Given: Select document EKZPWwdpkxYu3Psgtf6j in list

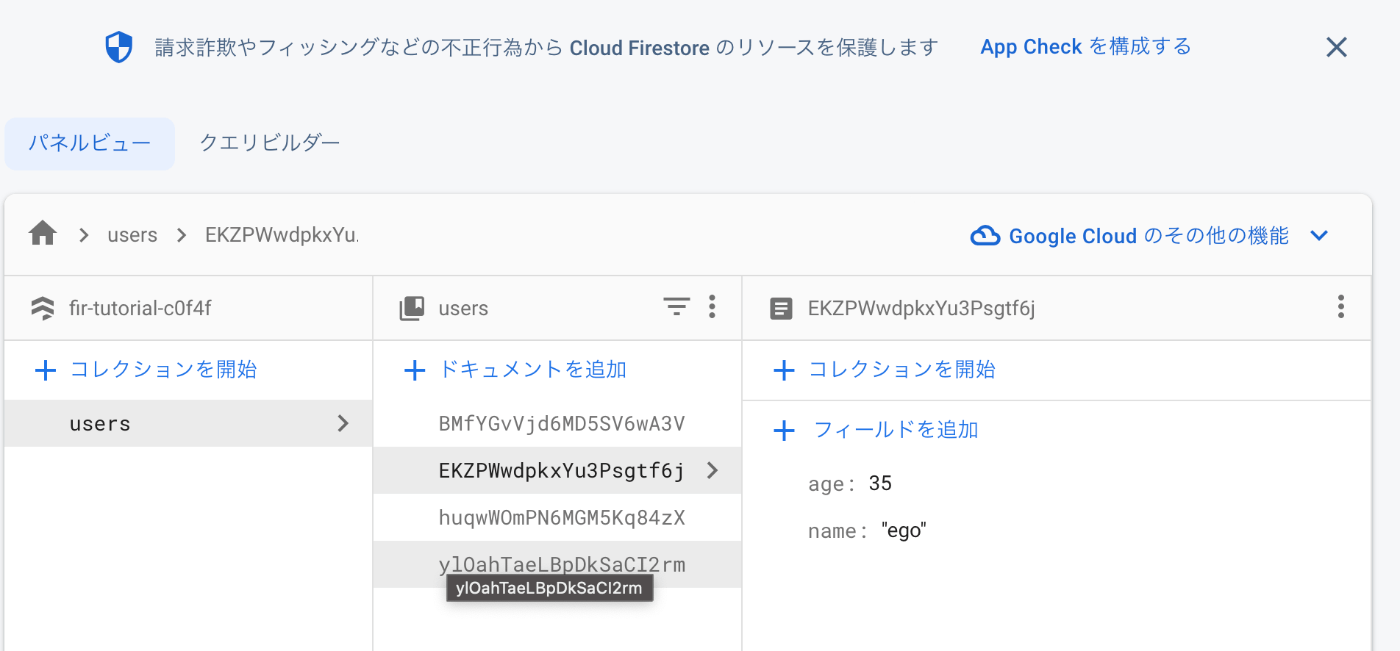Looking at the screenshot, I should [557, 470].
